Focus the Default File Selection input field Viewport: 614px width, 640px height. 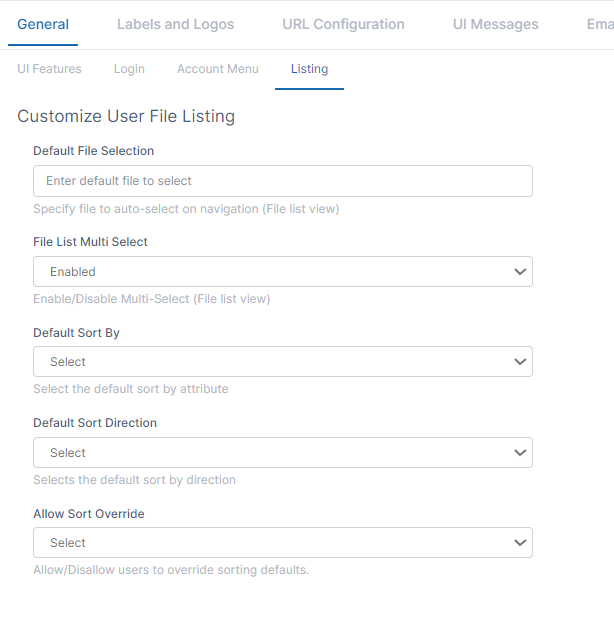click(x=282, y=181)
